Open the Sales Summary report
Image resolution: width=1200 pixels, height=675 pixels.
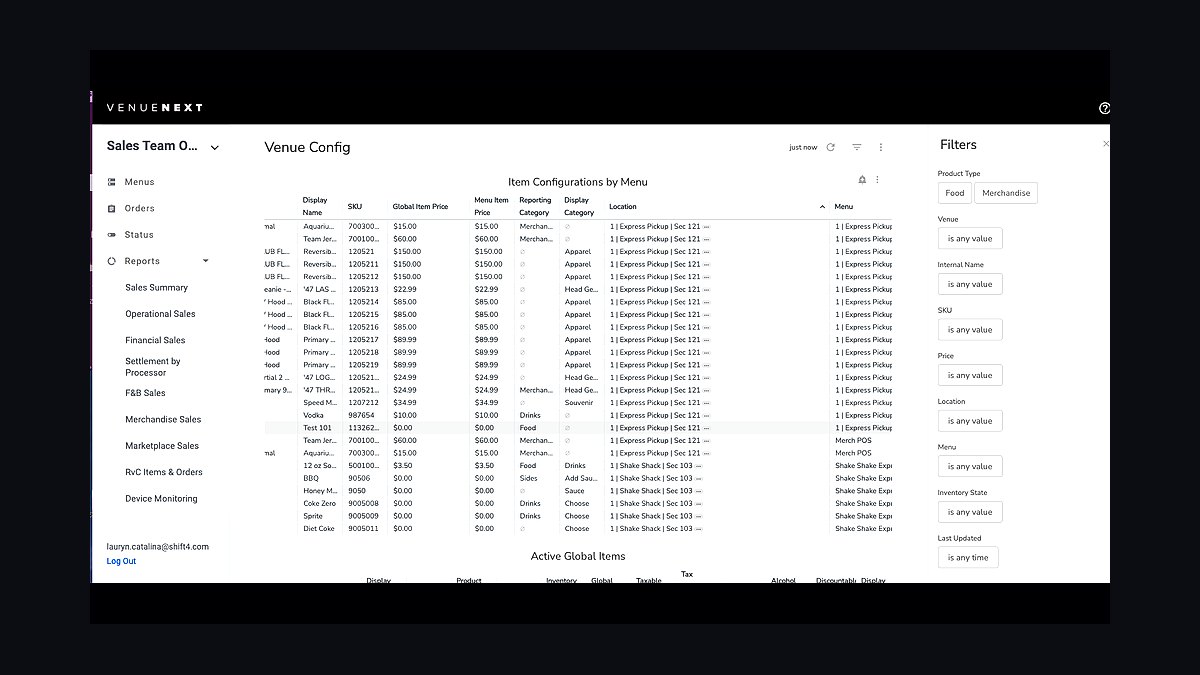[156, 288]
